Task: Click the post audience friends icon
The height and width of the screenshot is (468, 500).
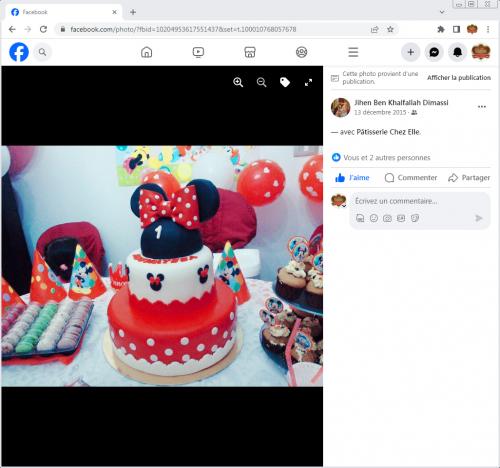Action: (x=414, y=113)
